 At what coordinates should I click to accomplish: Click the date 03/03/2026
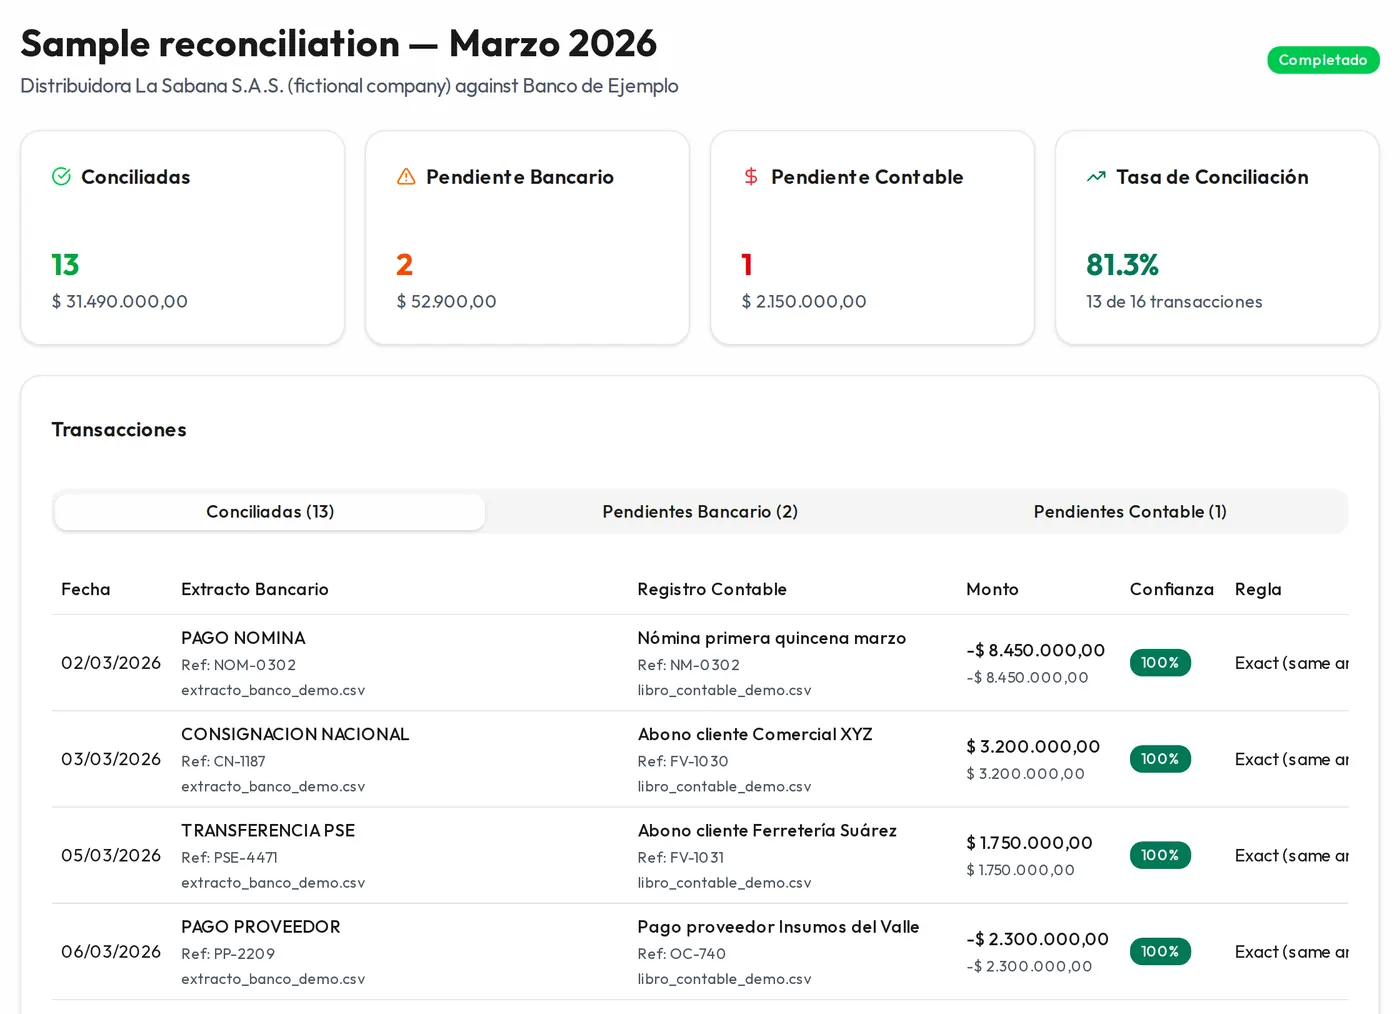(x=111, y=759)
